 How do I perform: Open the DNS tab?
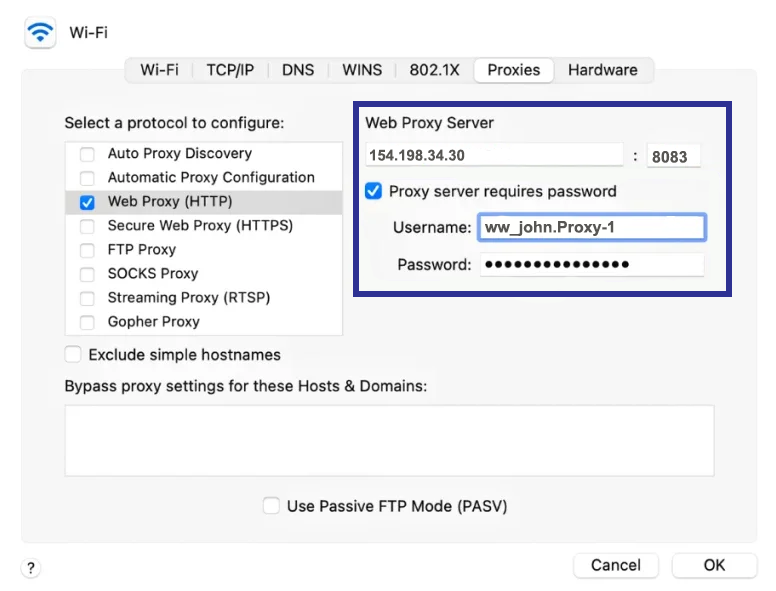pyautogui.click(x=298, y=70)
